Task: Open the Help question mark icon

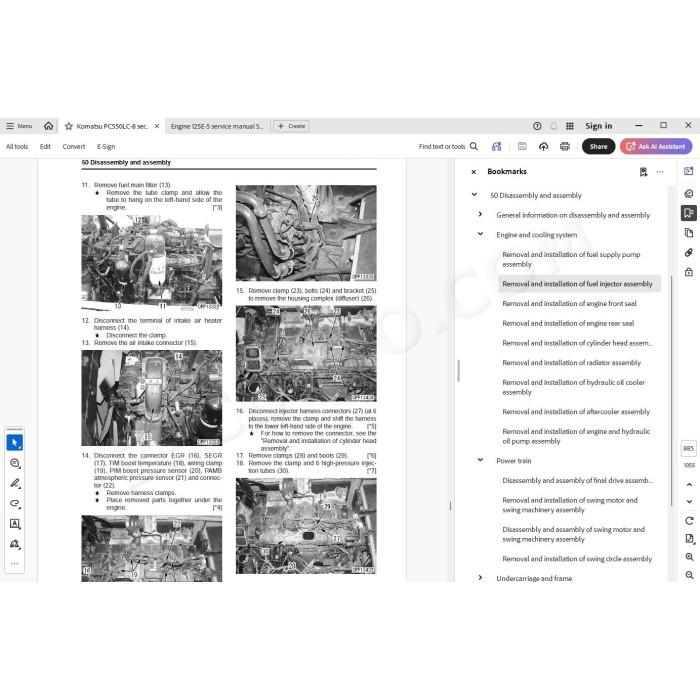Action: (537, 126)
